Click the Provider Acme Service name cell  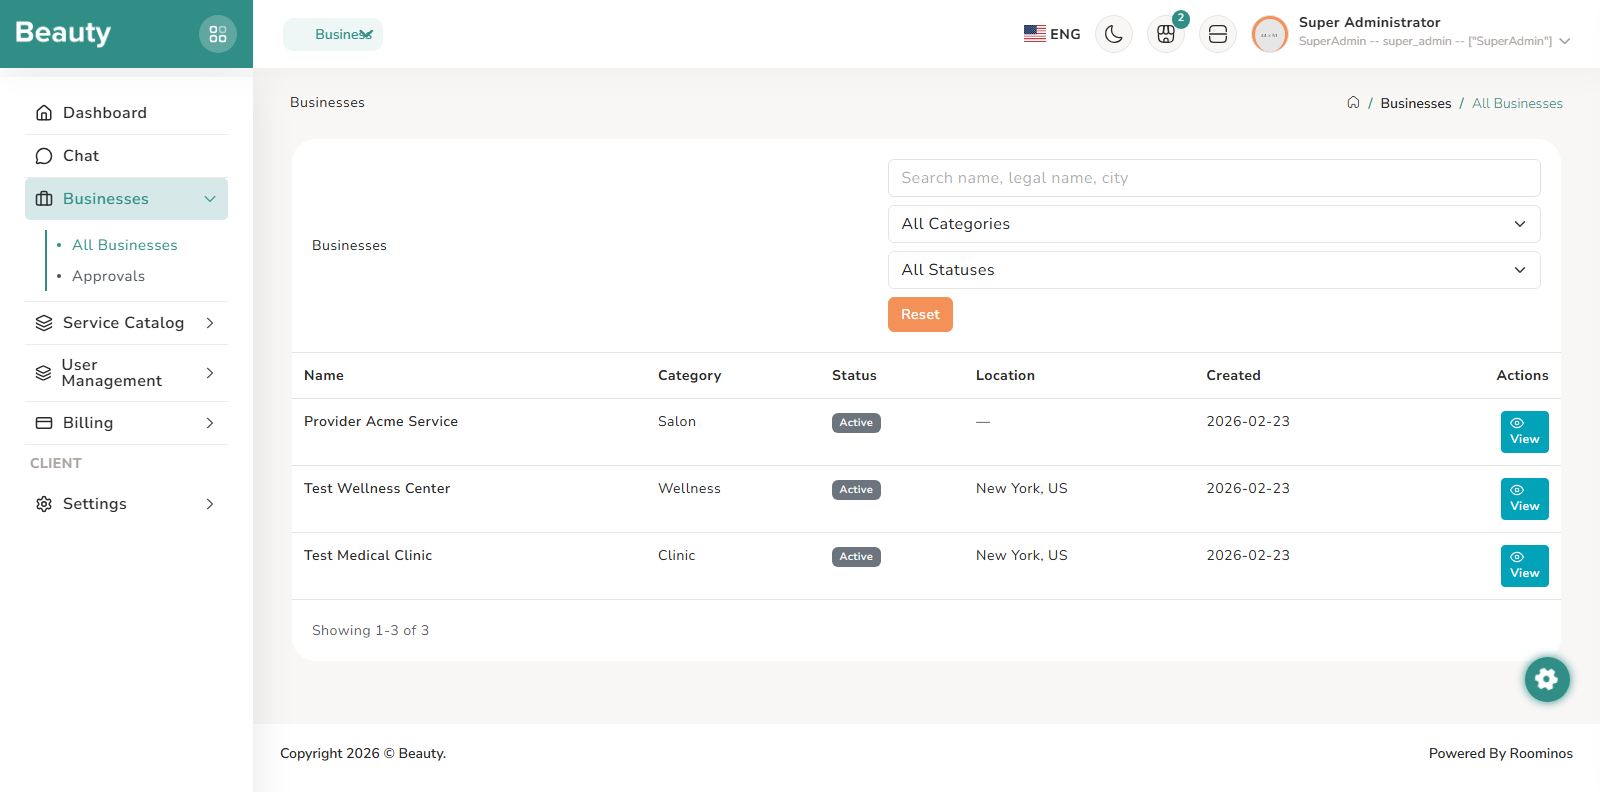(x=381, y=421)
